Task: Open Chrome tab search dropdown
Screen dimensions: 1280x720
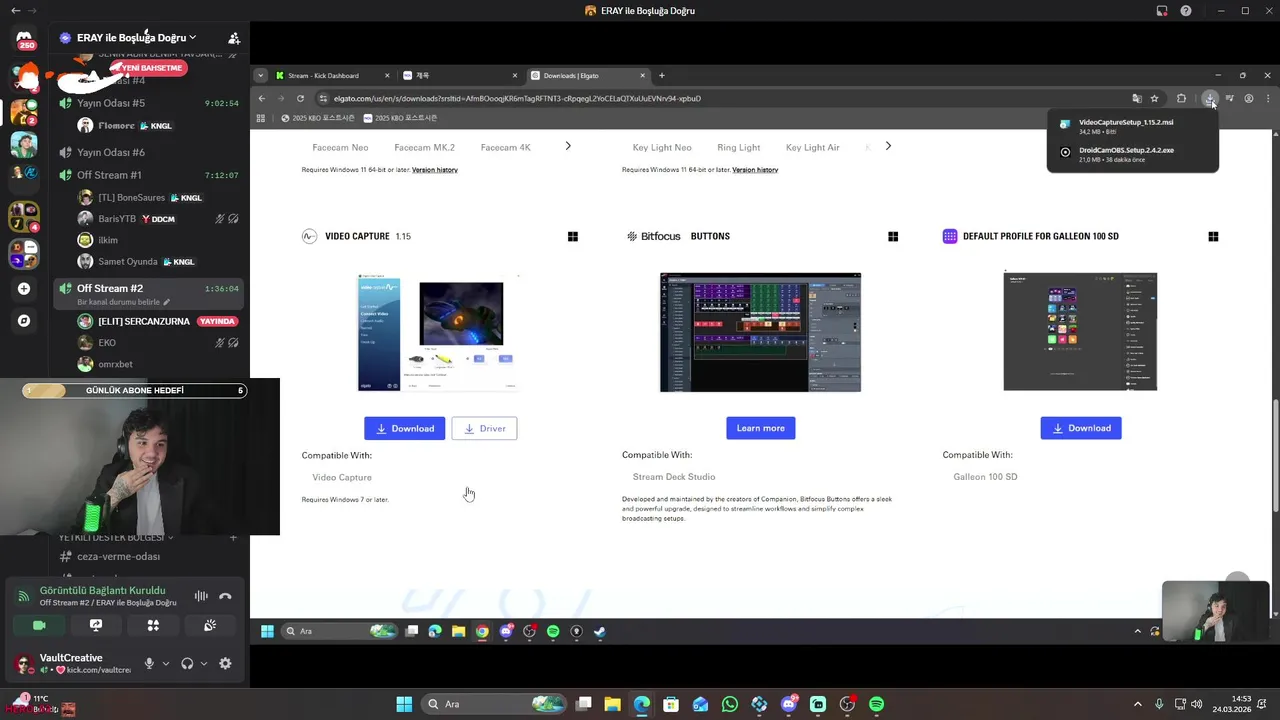Action: (261, 75)
